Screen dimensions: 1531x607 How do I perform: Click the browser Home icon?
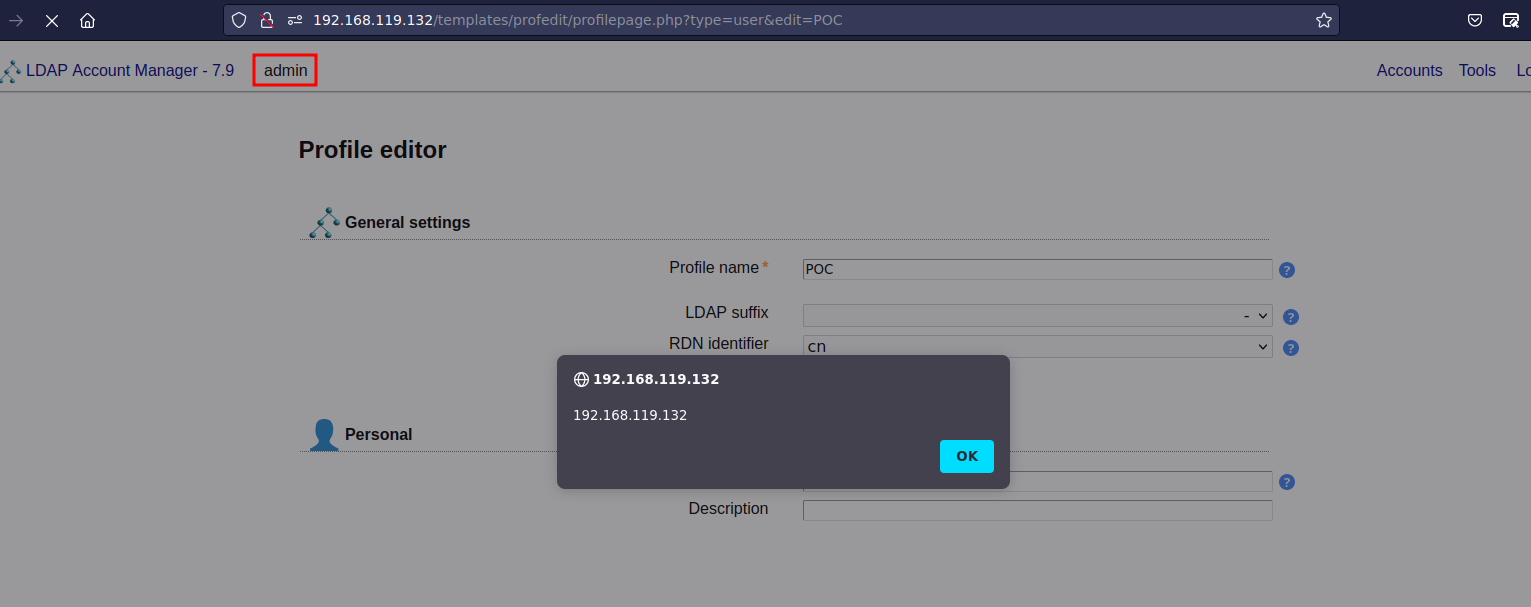tap(87, 20)
